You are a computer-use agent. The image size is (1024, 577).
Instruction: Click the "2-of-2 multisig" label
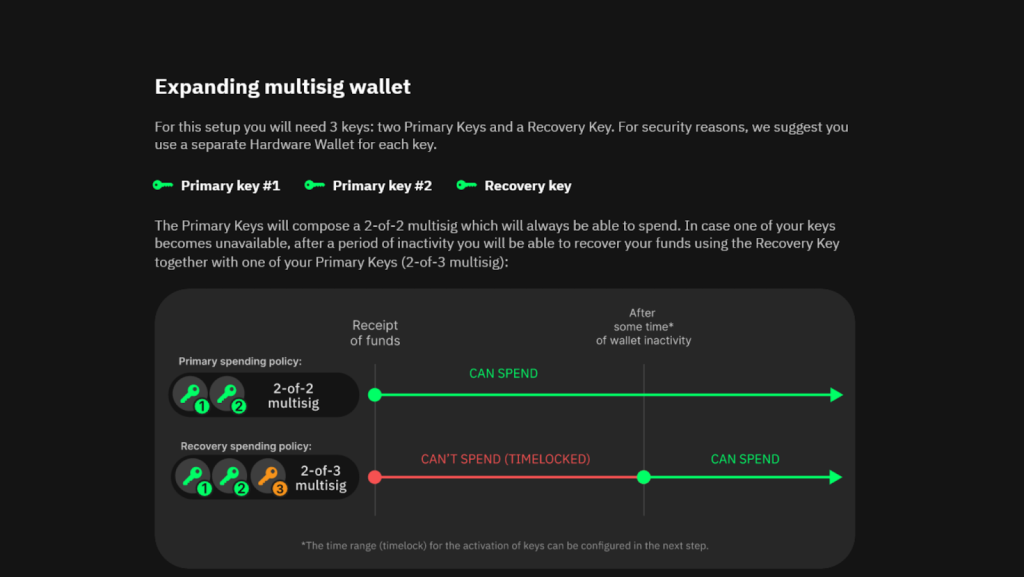coord(293,395)
